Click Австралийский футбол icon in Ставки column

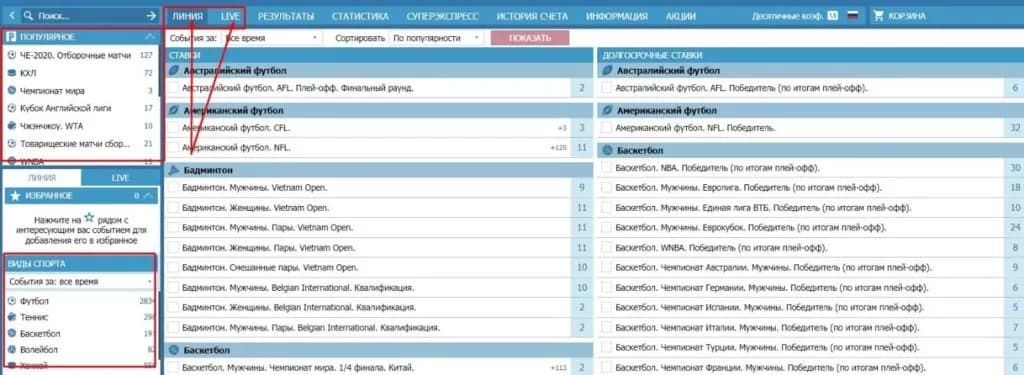click(174, 71)
